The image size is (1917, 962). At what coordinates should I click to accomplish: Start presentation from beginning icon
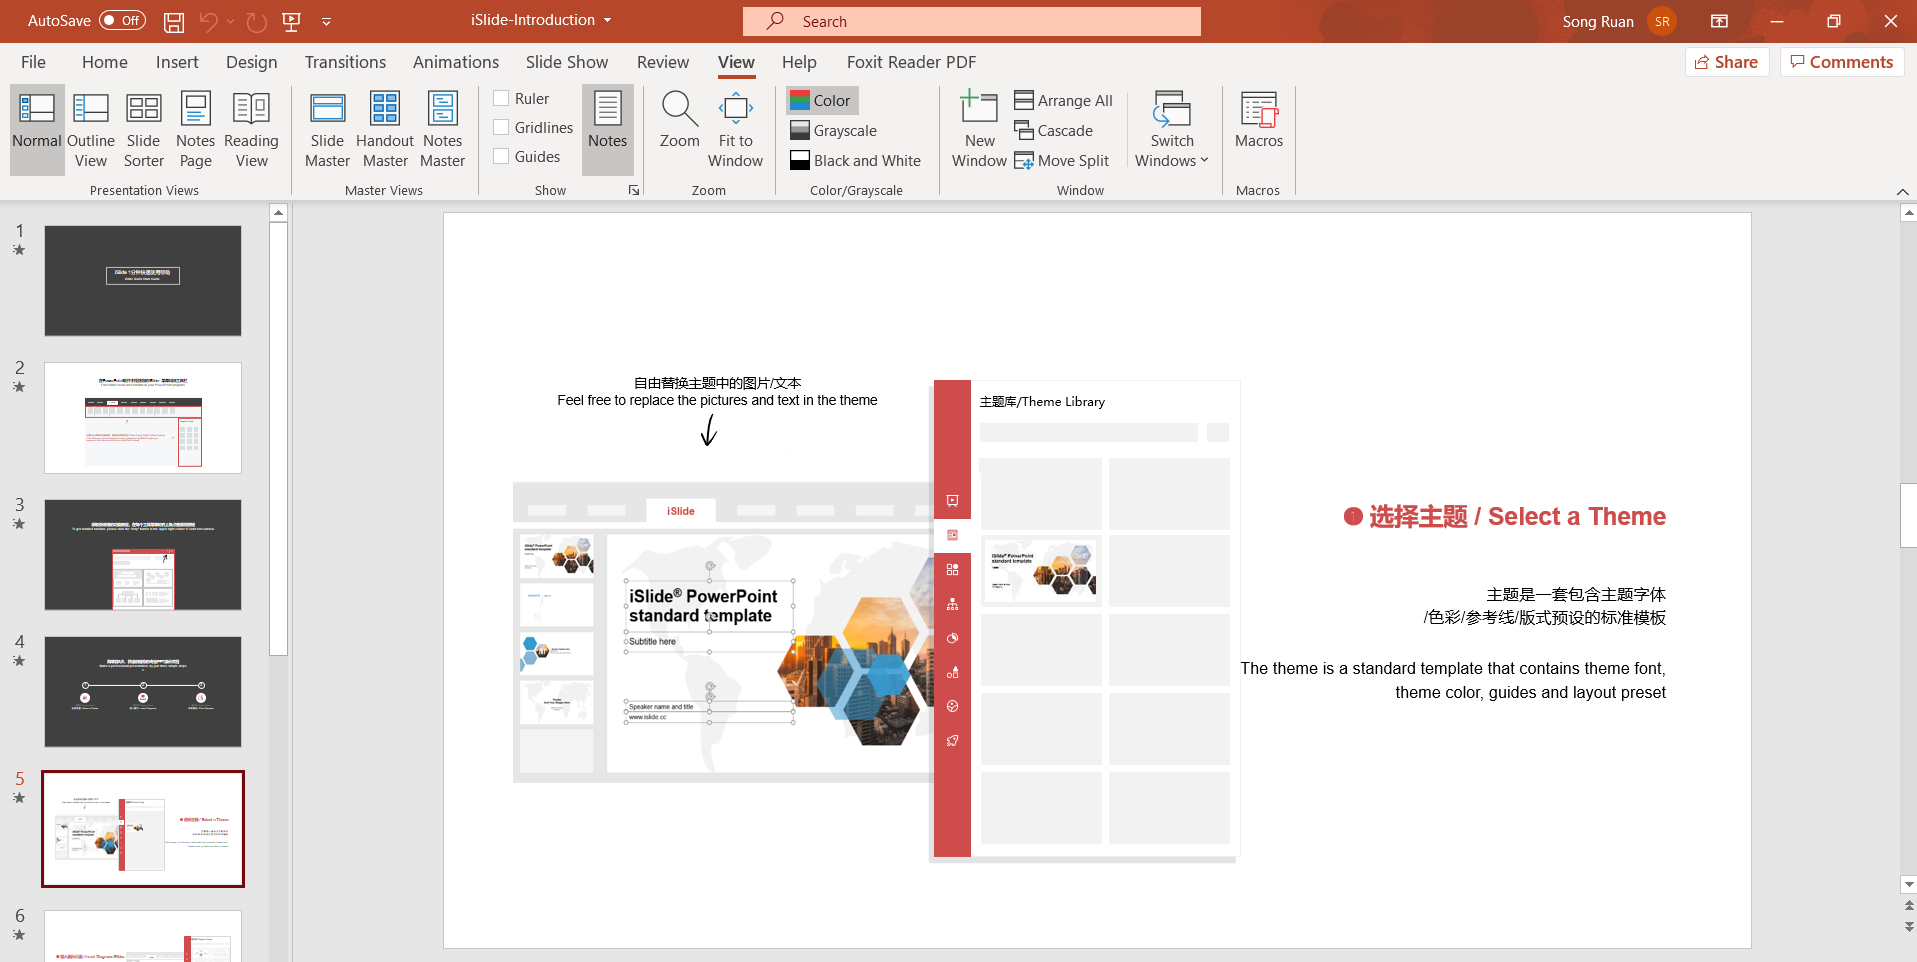click(292, 21)
